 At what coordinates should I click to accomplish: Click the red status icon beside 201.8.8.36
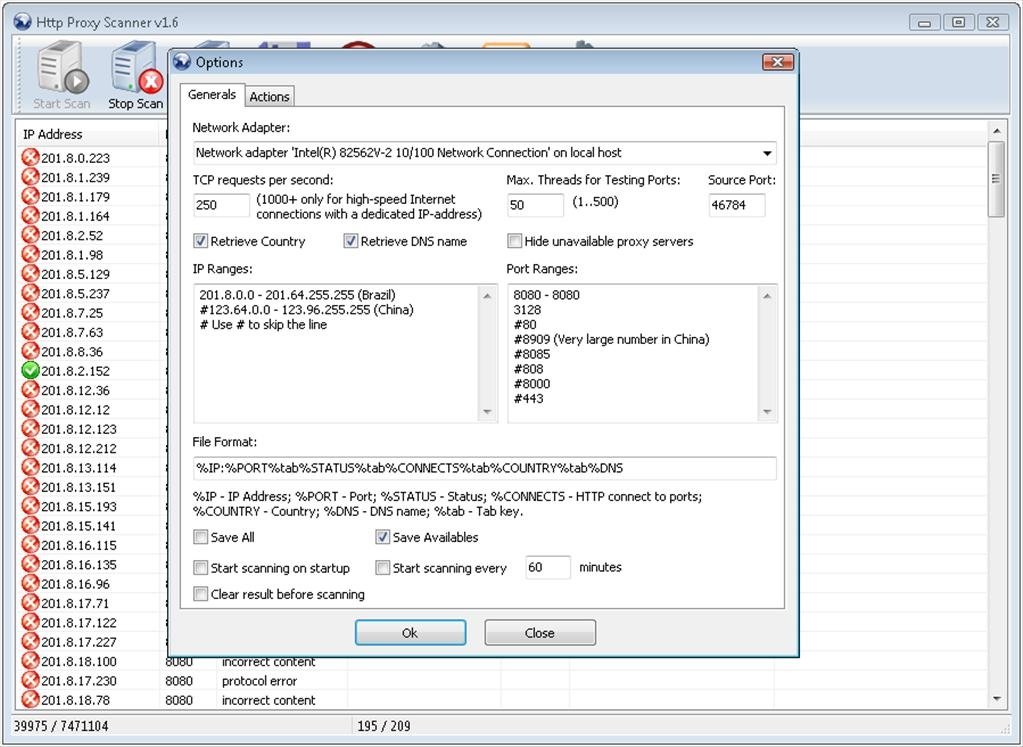(x=30, y=351)
